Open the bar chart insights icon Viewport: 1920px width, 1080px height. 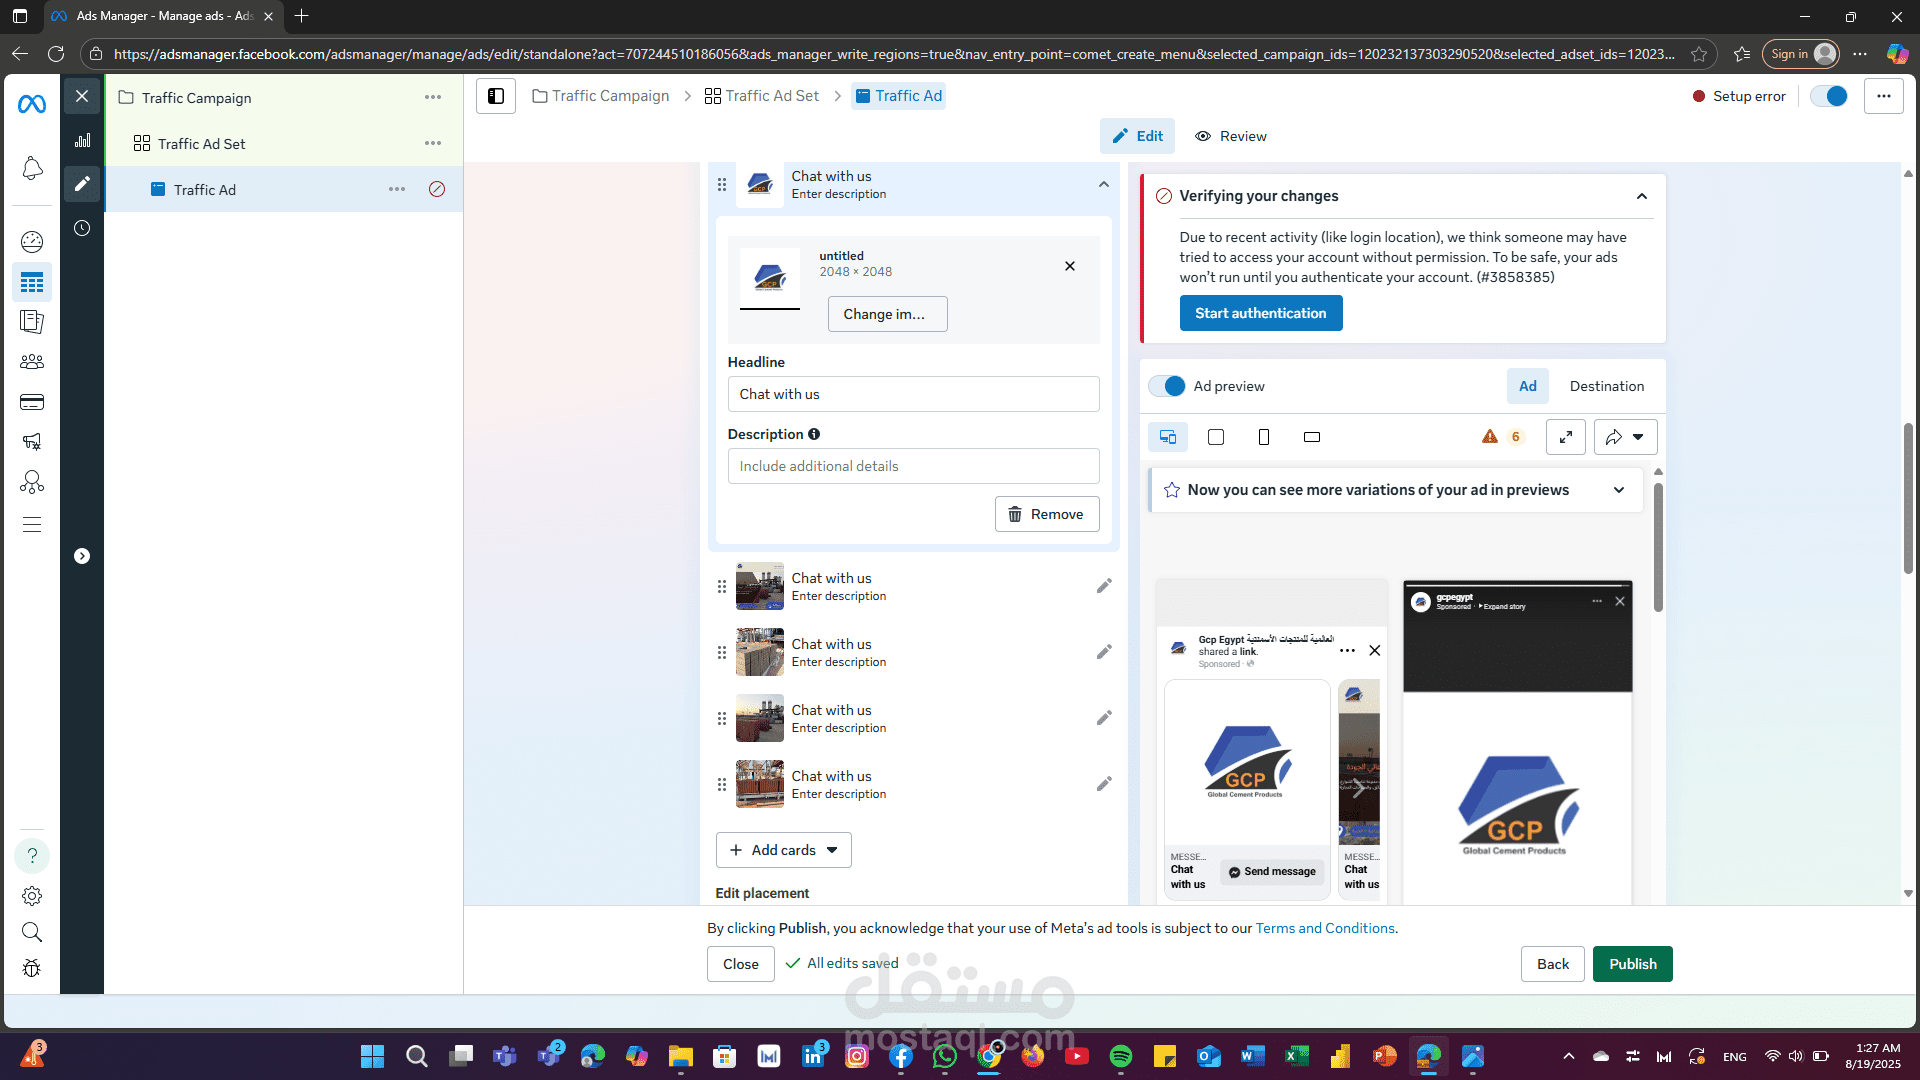[82, 141]
